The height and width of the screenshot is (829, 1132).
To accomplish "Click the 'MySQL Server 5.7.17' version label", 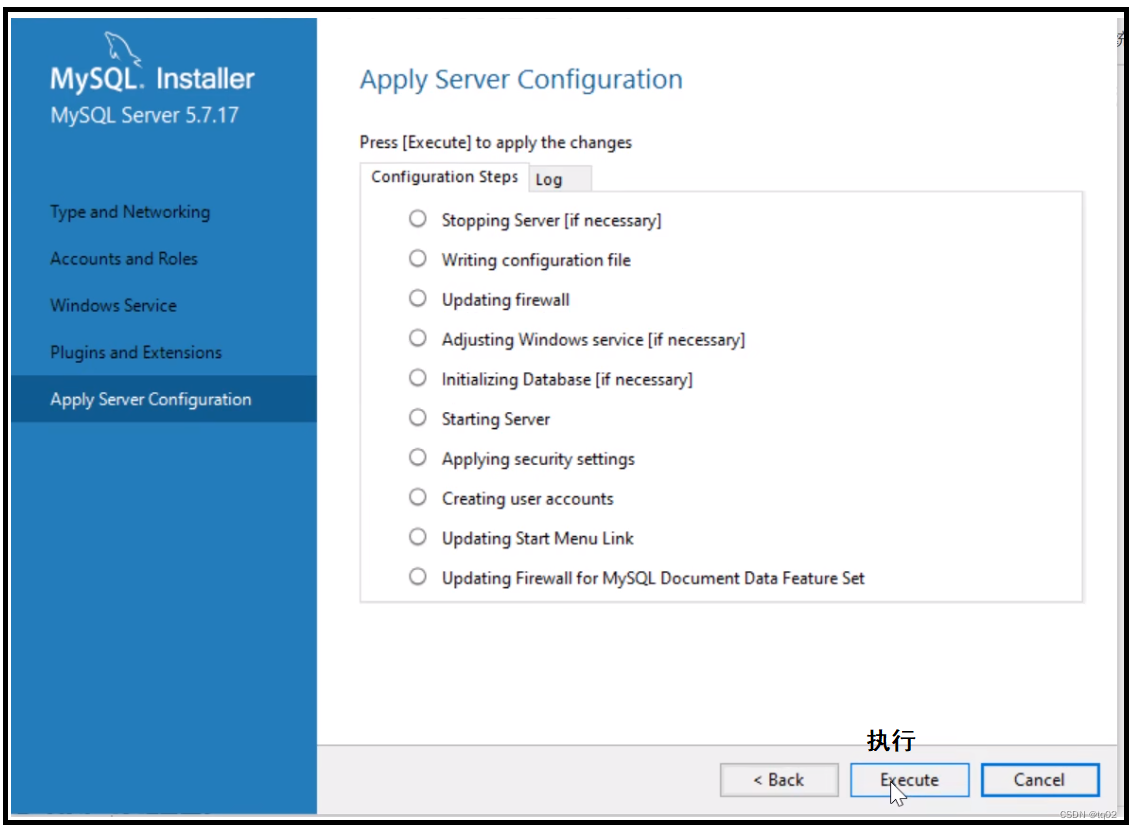I will 144,115.
